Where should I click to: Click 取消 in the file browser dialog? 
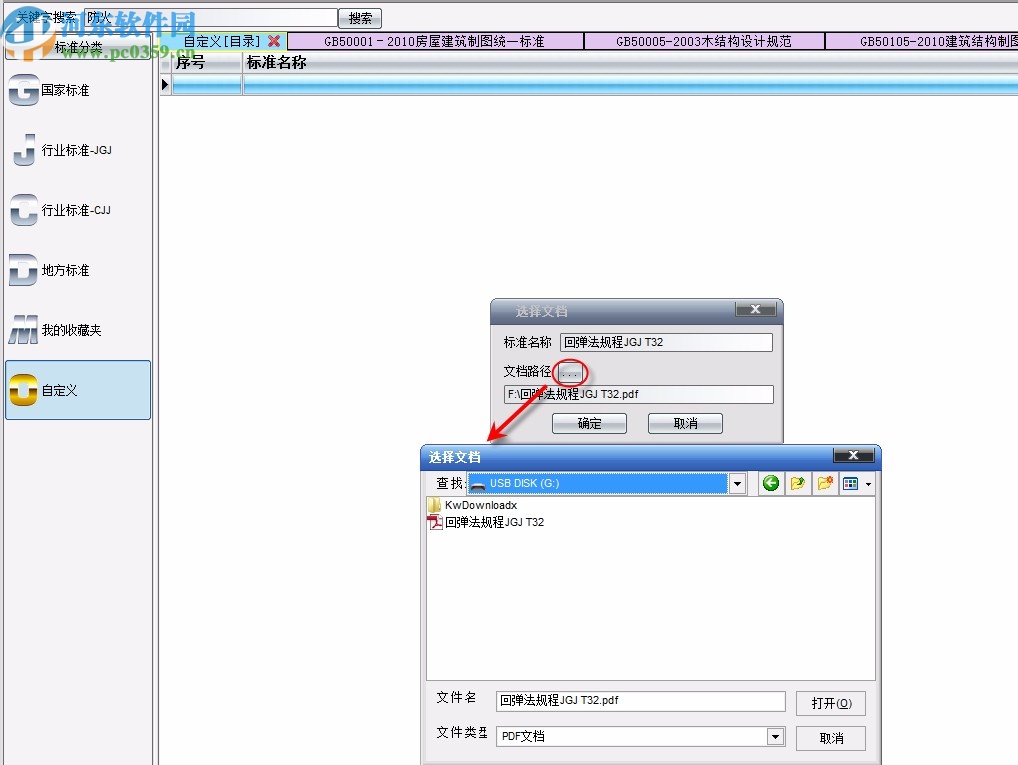click(831, 738)
